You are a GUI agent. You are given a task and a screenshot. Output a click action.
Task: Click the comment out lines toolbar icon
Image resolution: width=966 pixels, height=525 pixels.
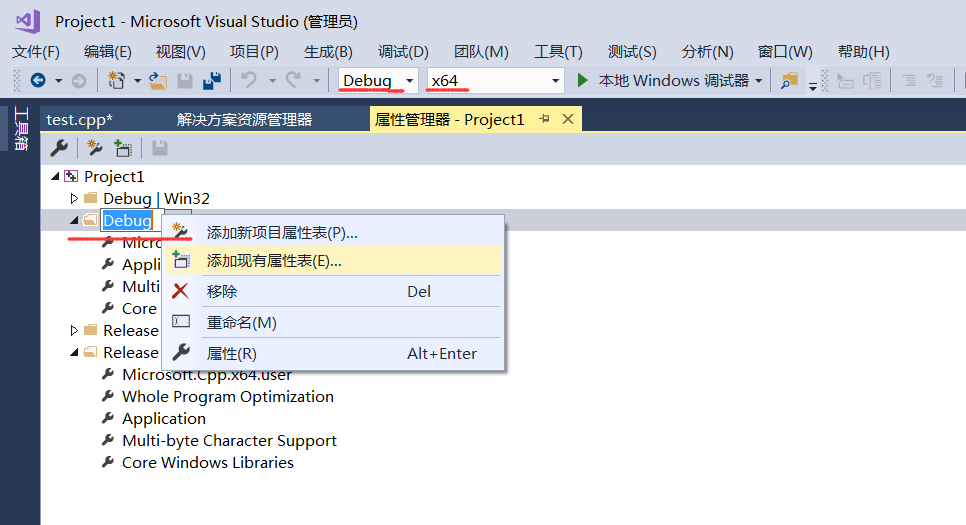click(x=909, y=81)
